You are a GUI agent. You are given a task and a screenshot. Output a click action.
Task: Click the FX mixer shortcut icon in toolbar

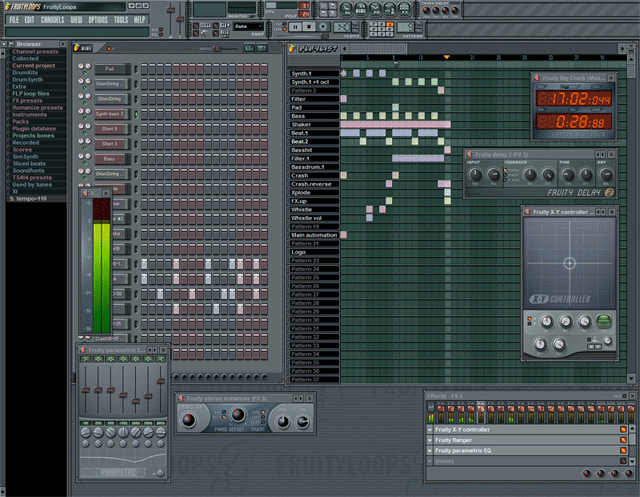tap(404, 9)
